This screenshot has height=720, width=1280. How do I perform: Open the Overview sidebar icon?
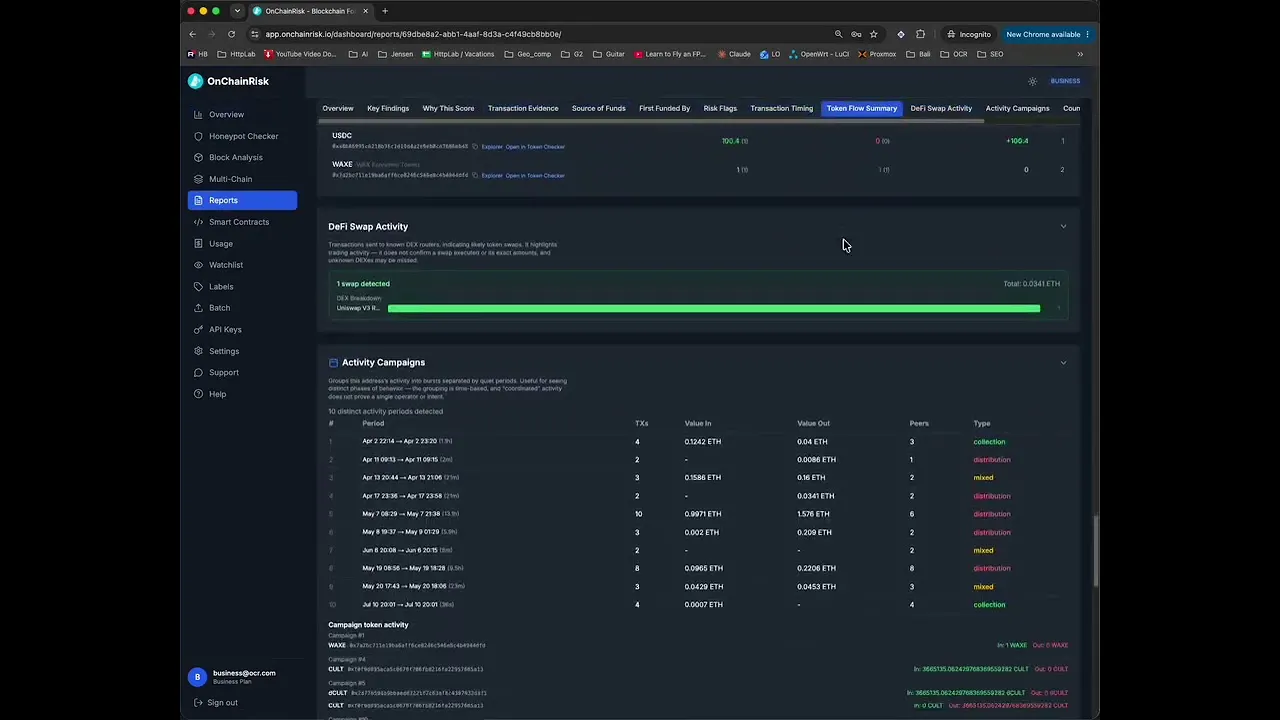pos(198,115)
